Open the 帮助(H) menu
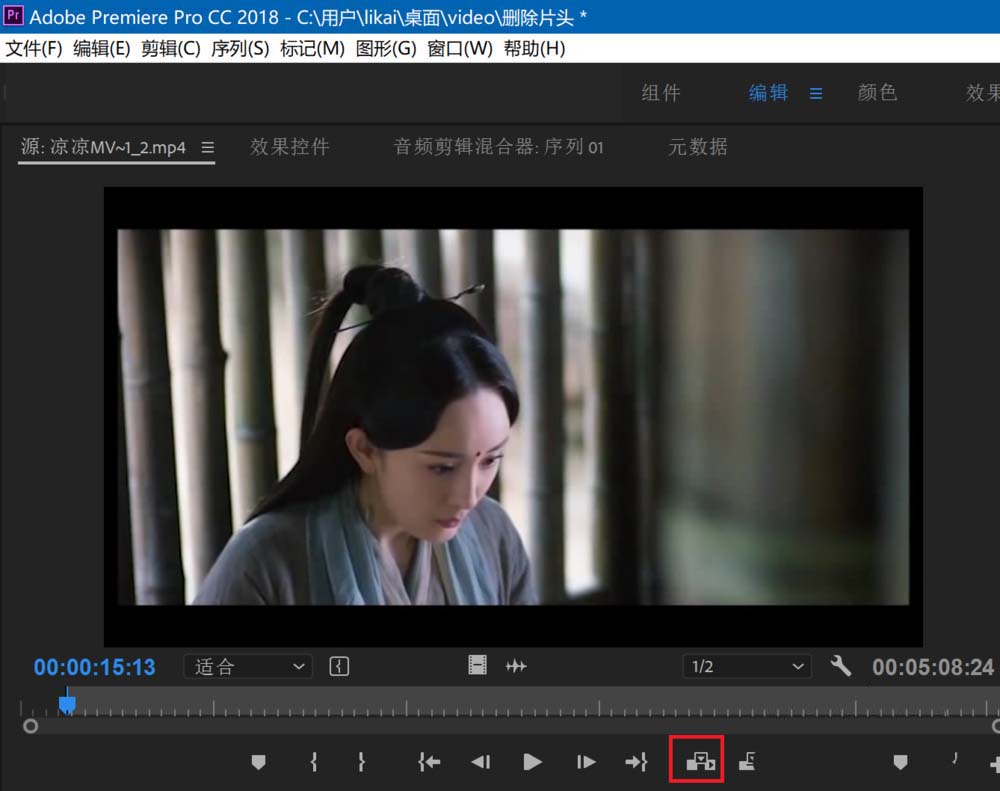 pyautogui.click(x=534, y=48)
